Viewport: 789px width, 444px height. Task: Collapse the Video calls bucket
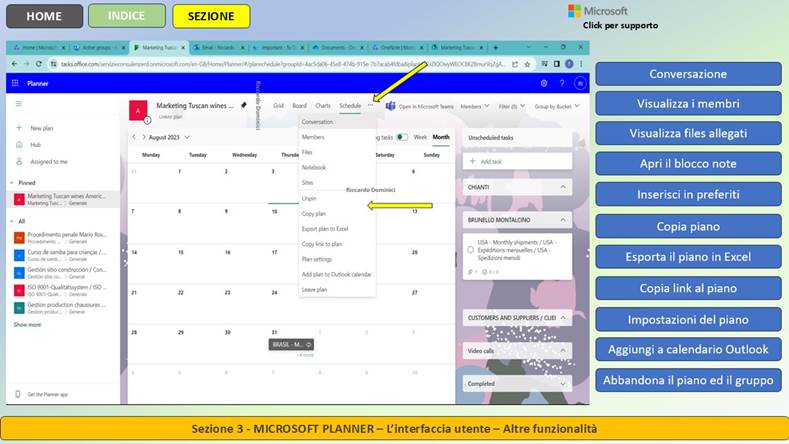click(x=563, y=350)
